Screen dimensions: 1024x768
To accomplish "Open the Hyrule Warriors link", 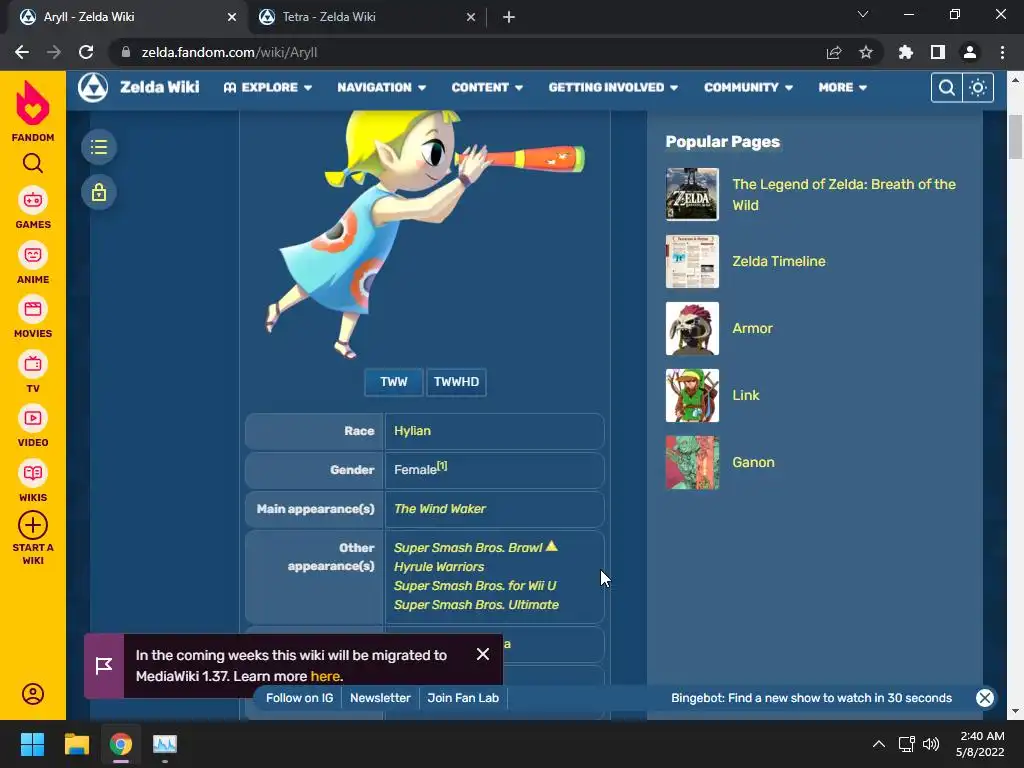I will pyautogui.click(x=439, y=567).
